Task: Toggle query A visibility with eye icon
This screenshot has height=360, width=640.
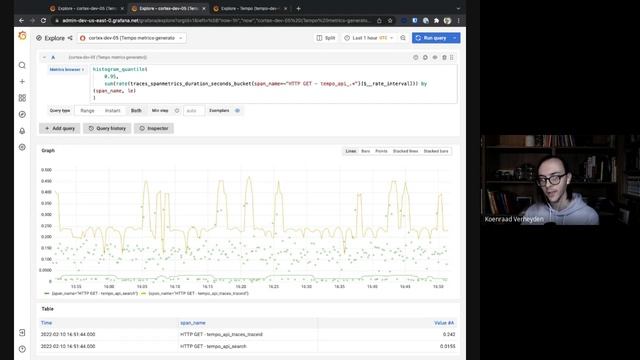Action: [435, 58]
